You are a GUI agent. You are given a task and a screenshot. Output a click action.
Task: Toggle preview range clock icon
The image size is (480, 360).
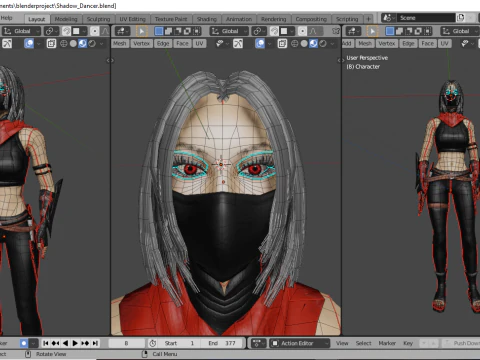152,343
